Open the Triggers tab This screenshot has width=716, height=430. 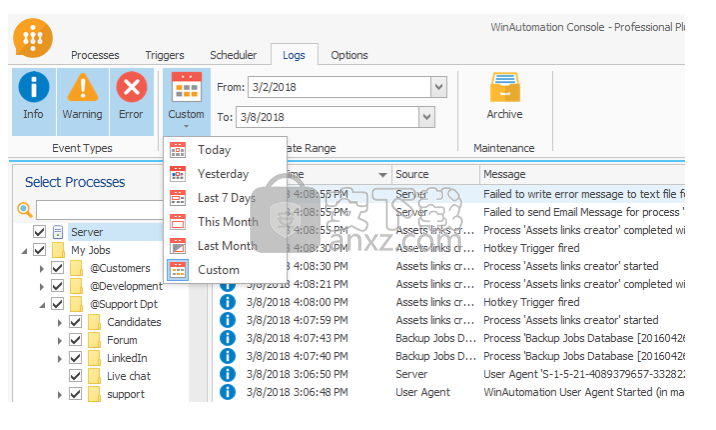(x=165, y=55)
